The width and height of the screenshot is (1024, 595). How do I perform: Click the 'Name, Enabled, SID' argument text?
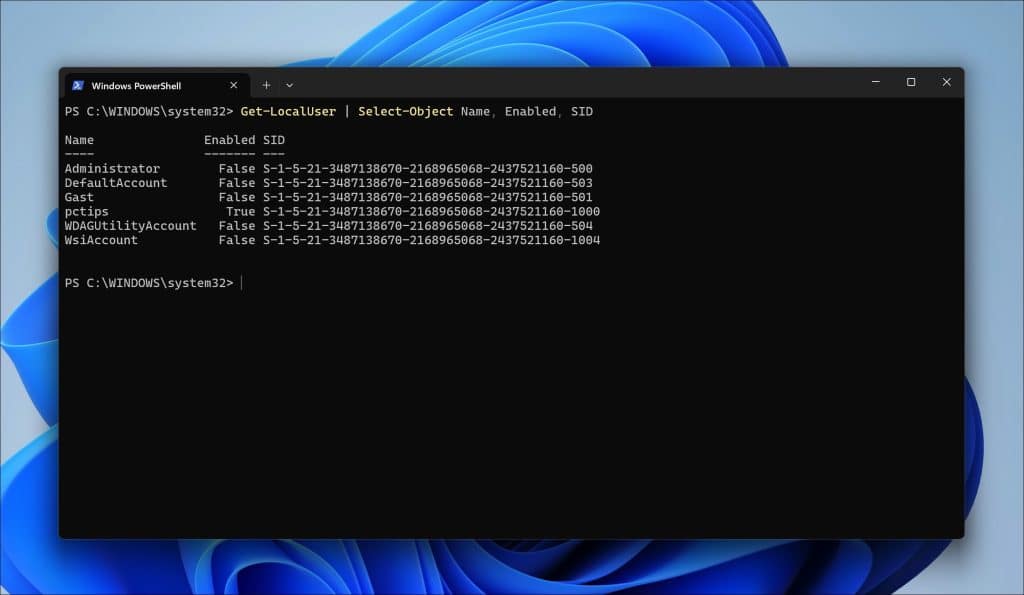tap(527, 112)
